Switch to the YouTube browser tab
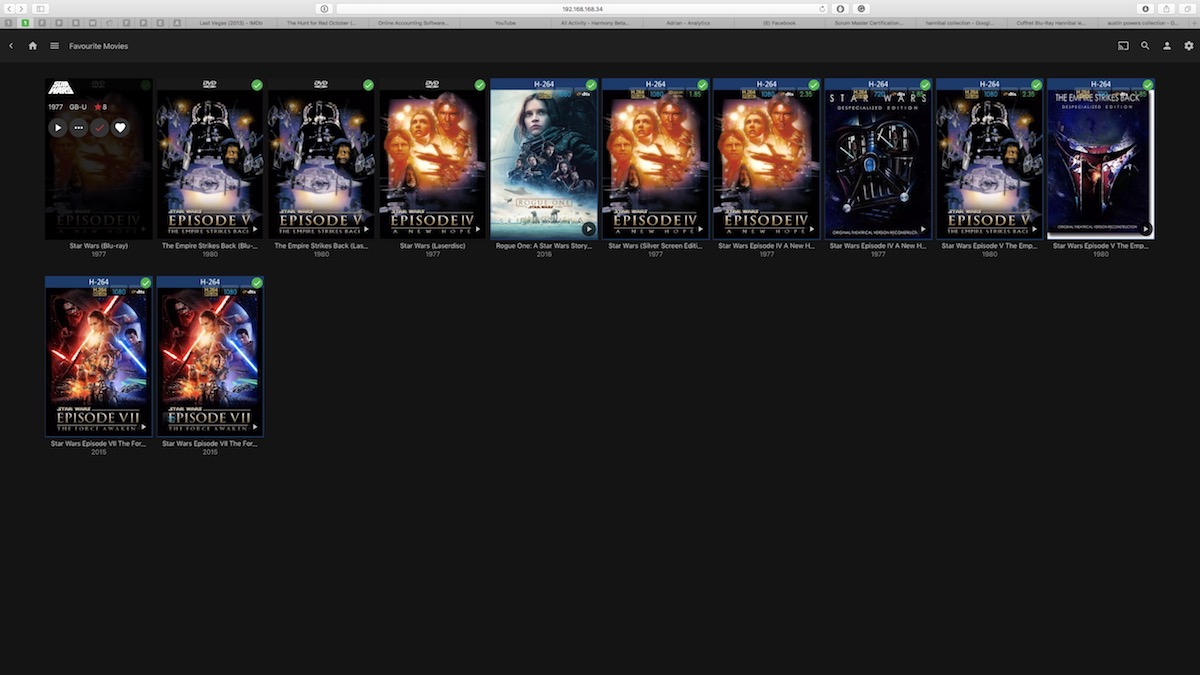 pyautogui.click(x=505, y=22)
